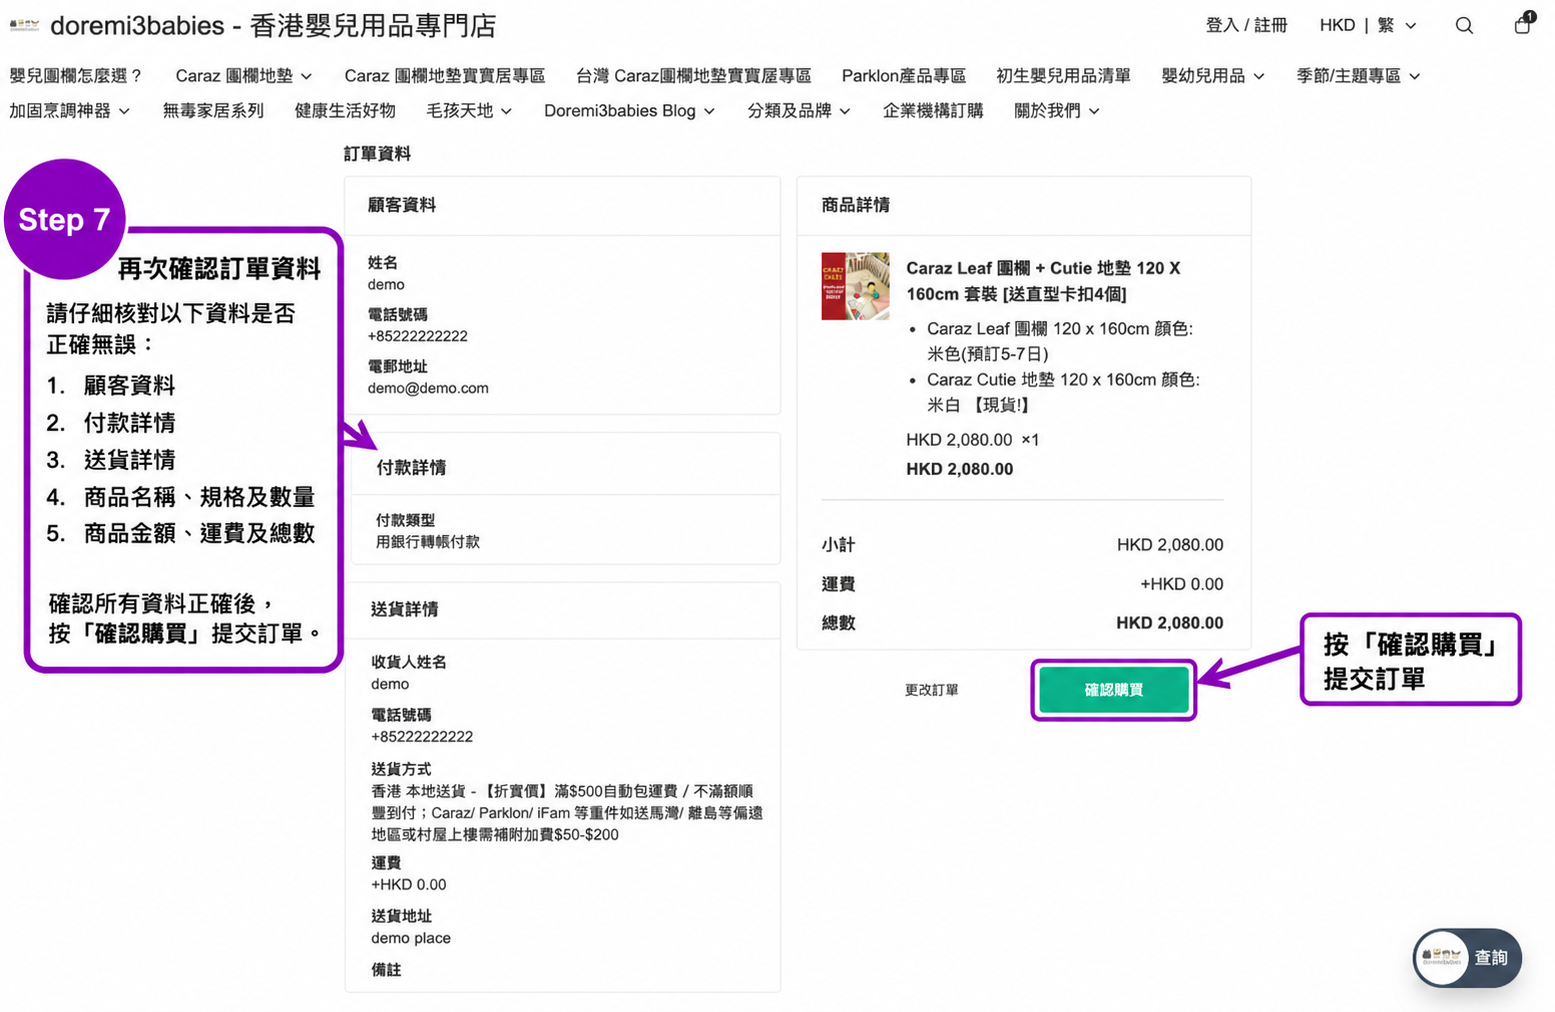Click the 總數 HKD 2,080.00 amount
Image resolution: width=1555 pixels, height=1012 pixels.
click(1169, 623)
